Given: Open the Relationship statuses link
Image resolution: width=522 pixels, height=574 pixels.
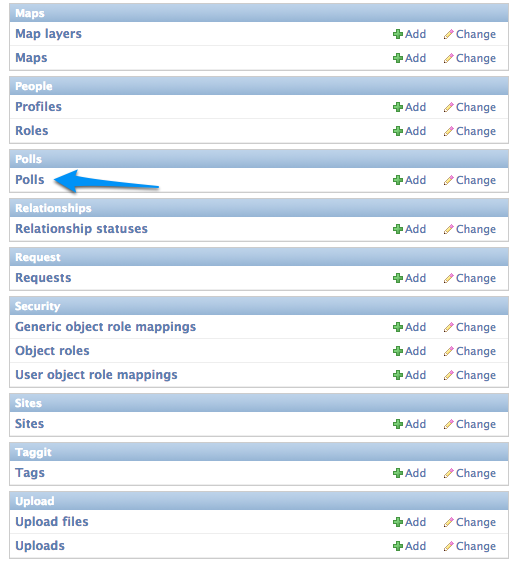Looking at the screenshot, I should 81,229.
